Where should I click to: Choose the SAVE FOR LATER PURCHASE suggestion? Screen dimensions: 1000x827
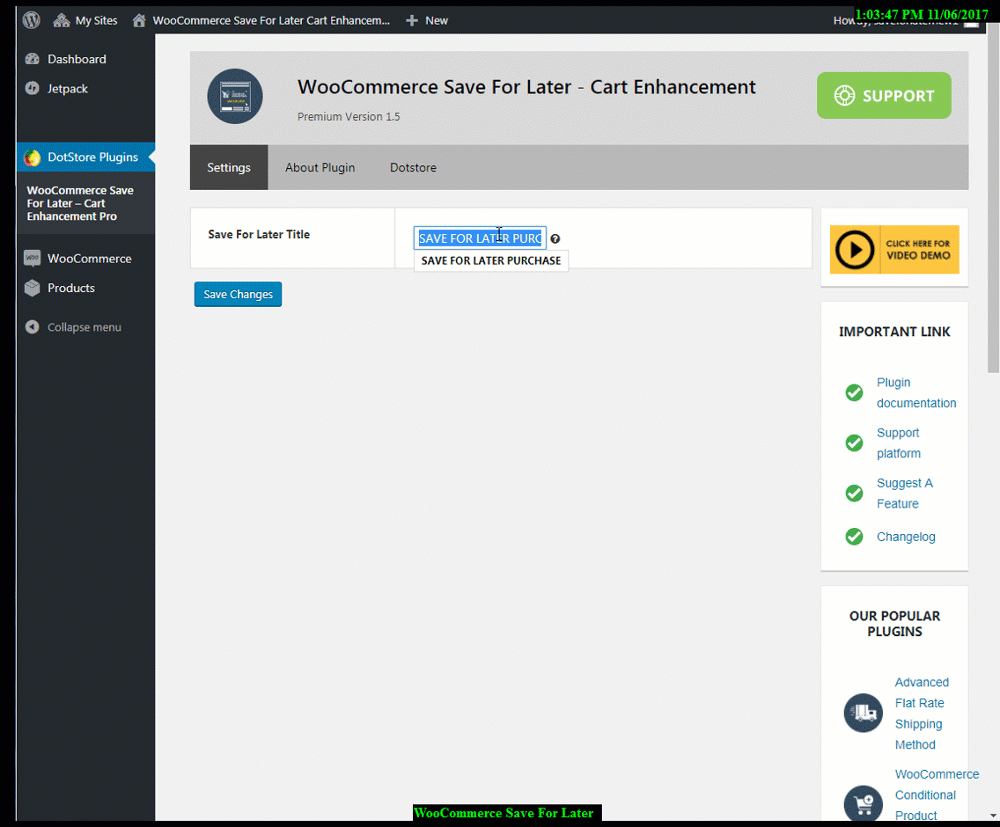(x=491, y=260)
